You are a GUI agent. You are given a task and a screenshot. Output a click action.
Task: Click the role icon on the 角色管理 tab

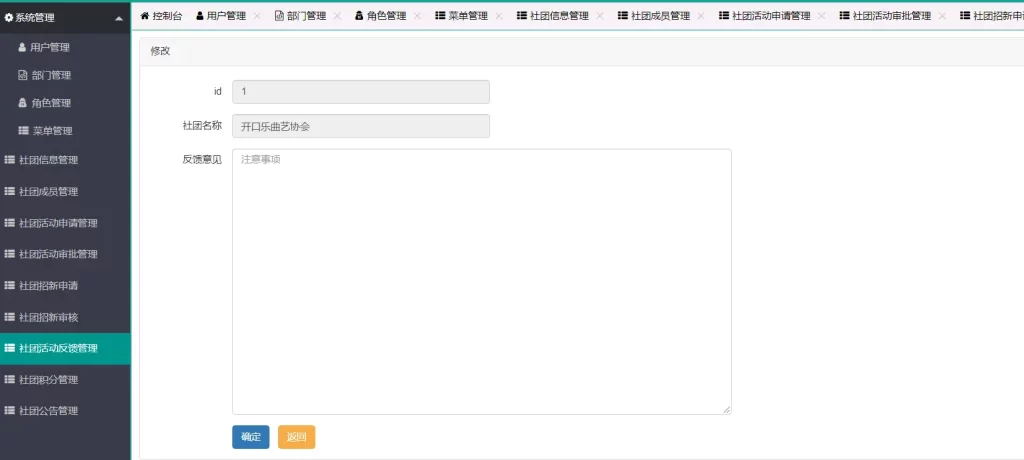pos(359,16)
